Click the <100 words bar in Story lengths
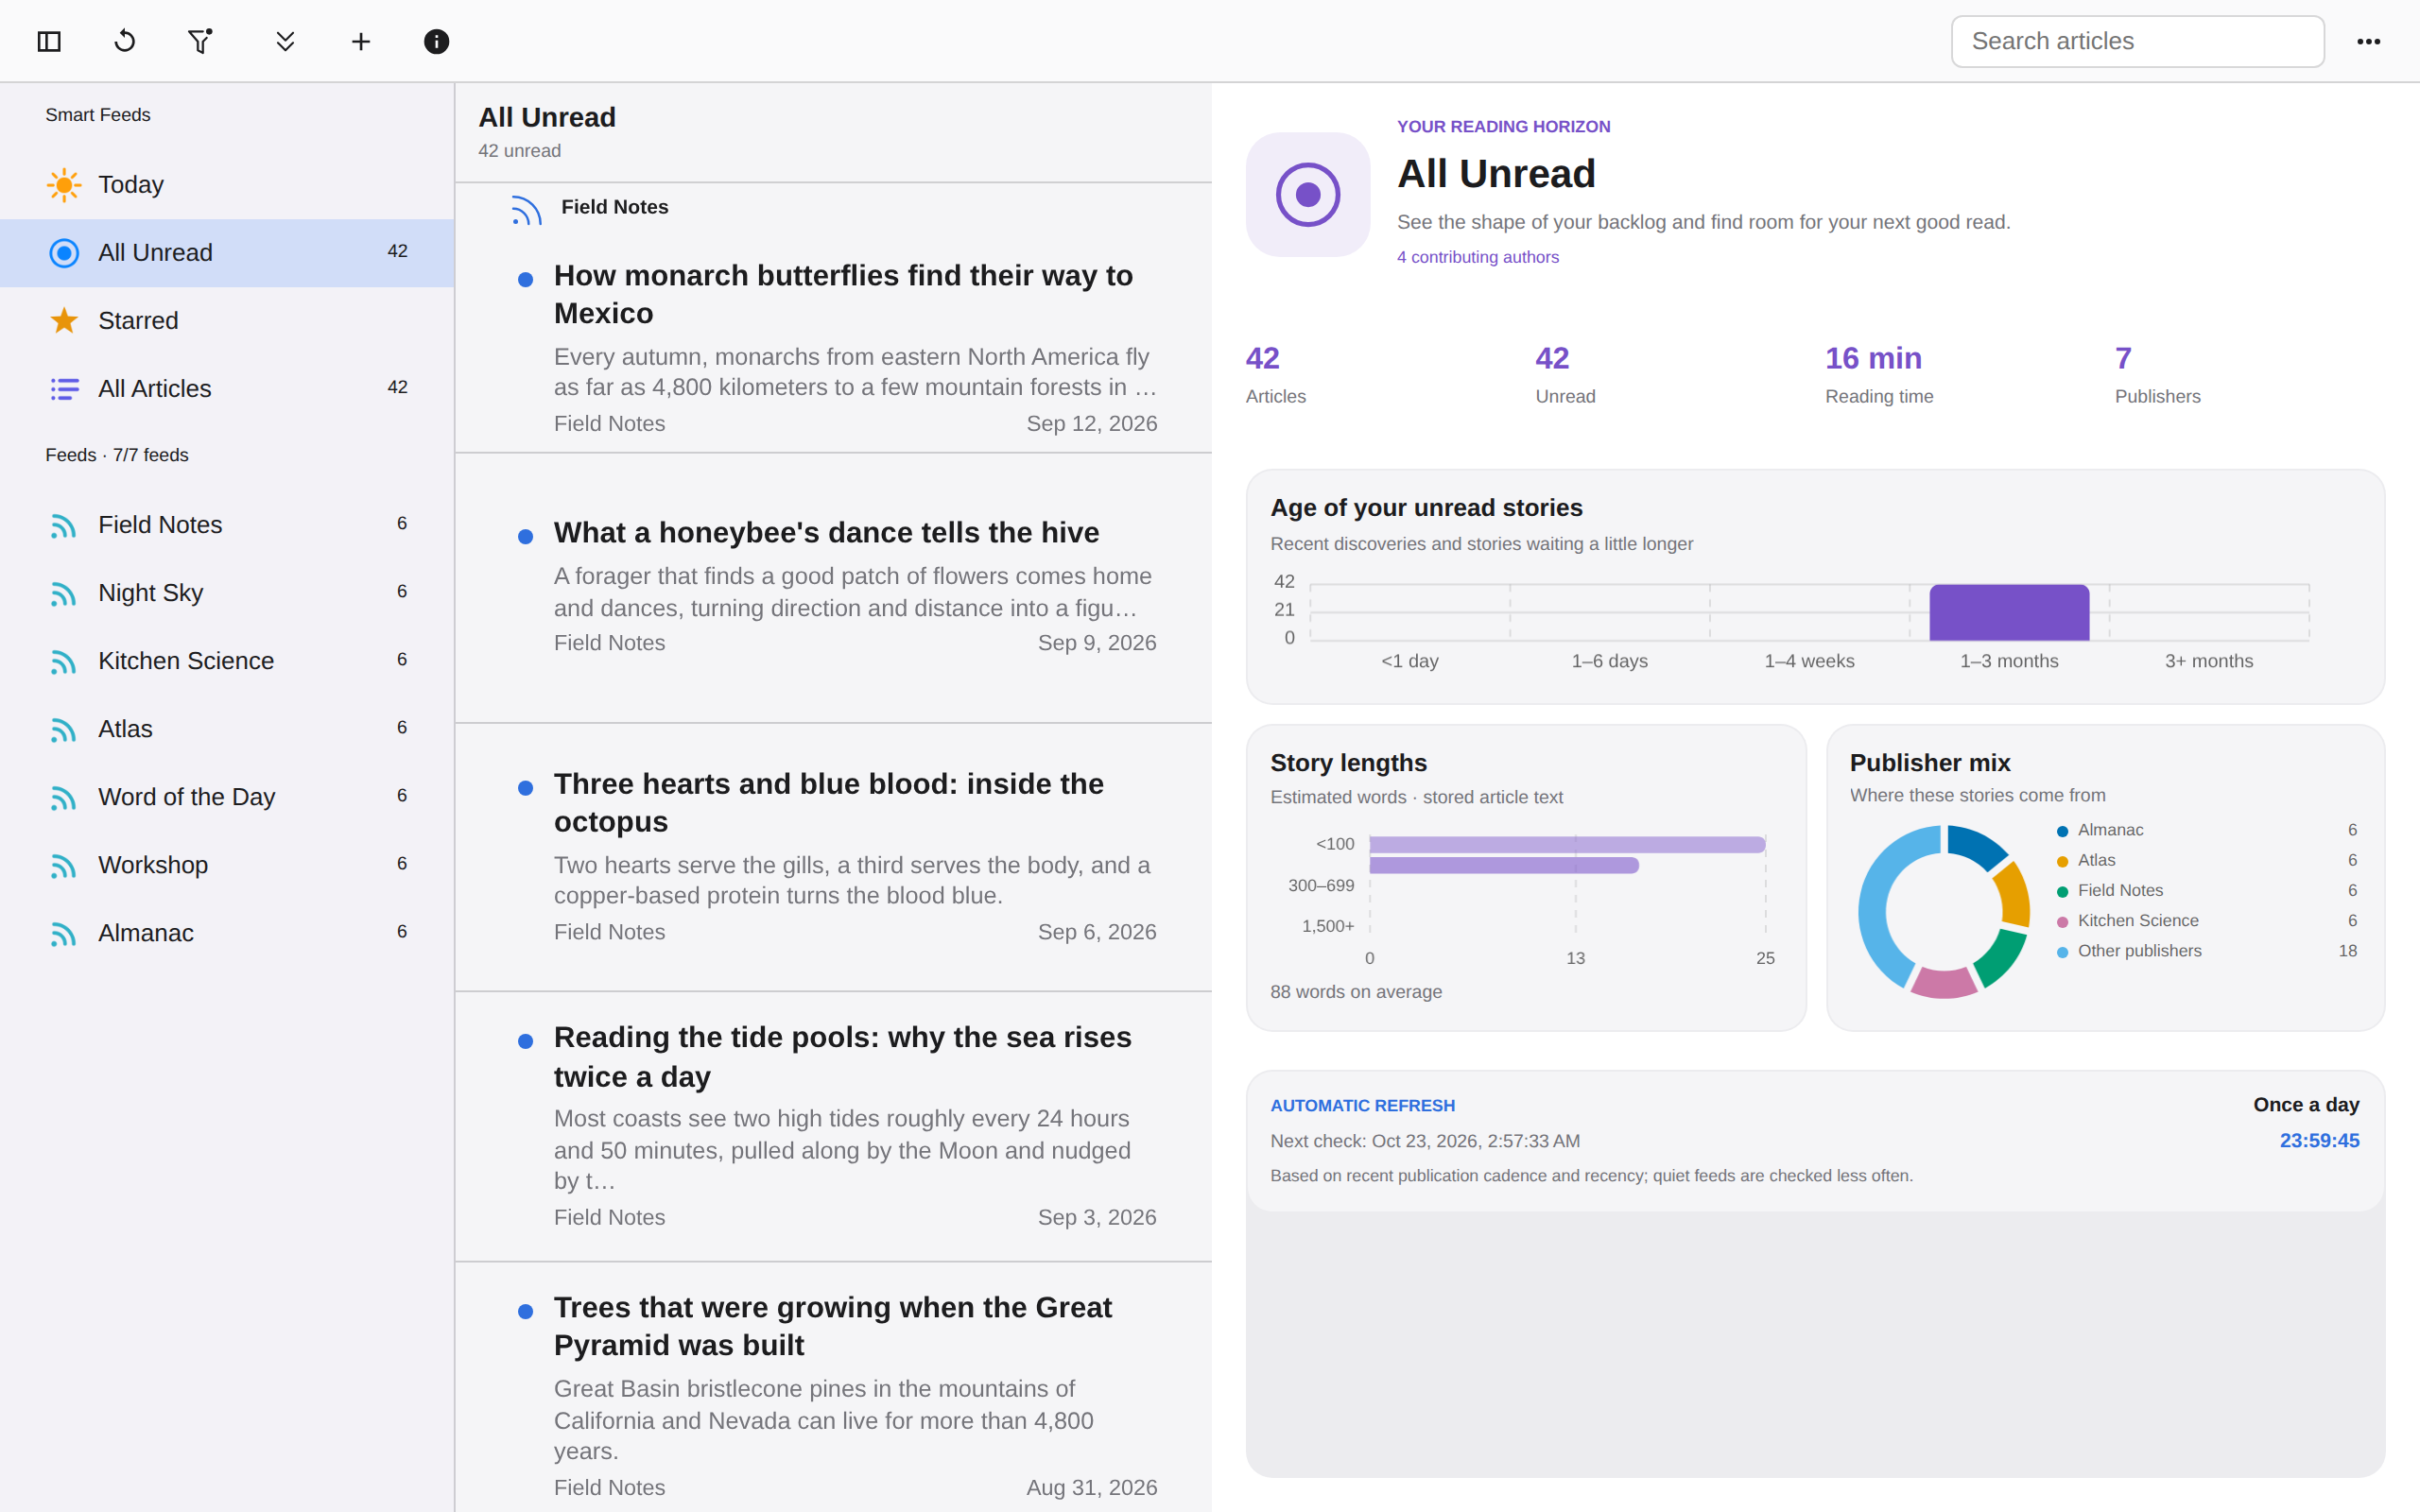 point(1566,845)
